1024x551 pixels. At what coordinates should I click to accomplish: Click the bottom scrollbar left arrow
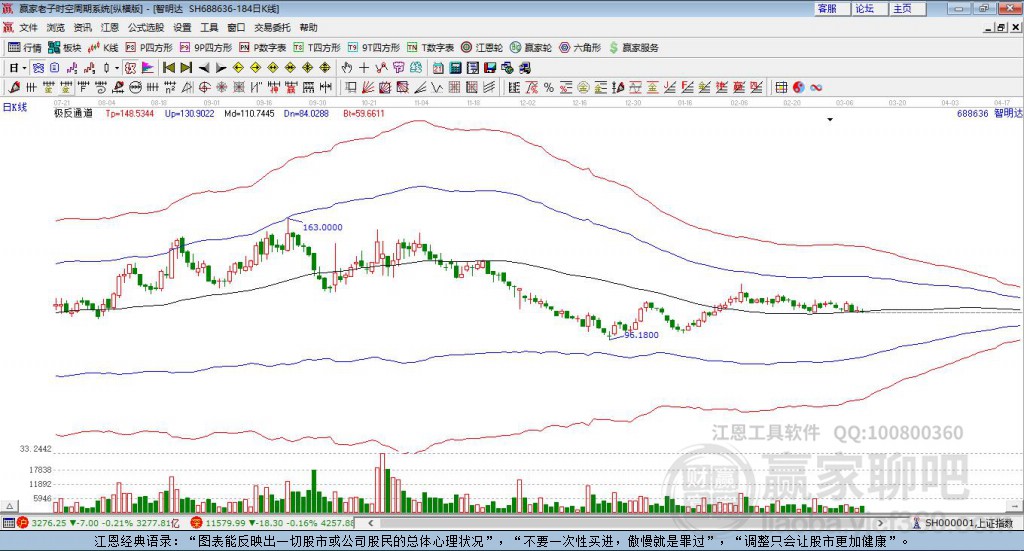pos(370,523)
